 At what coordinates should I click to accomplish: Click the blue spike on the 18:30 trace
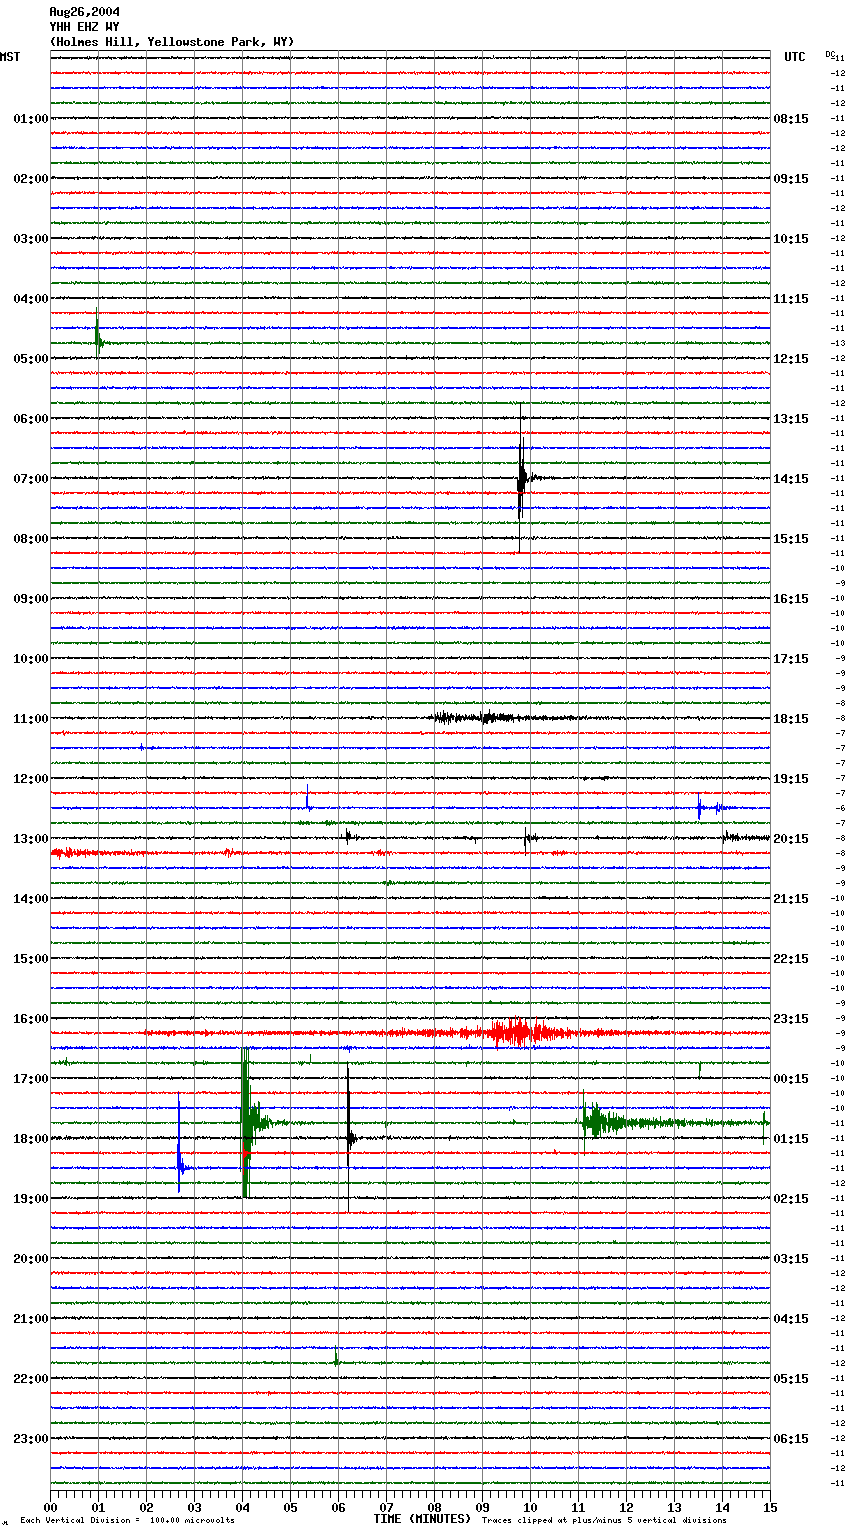[x=180, y=1166]
